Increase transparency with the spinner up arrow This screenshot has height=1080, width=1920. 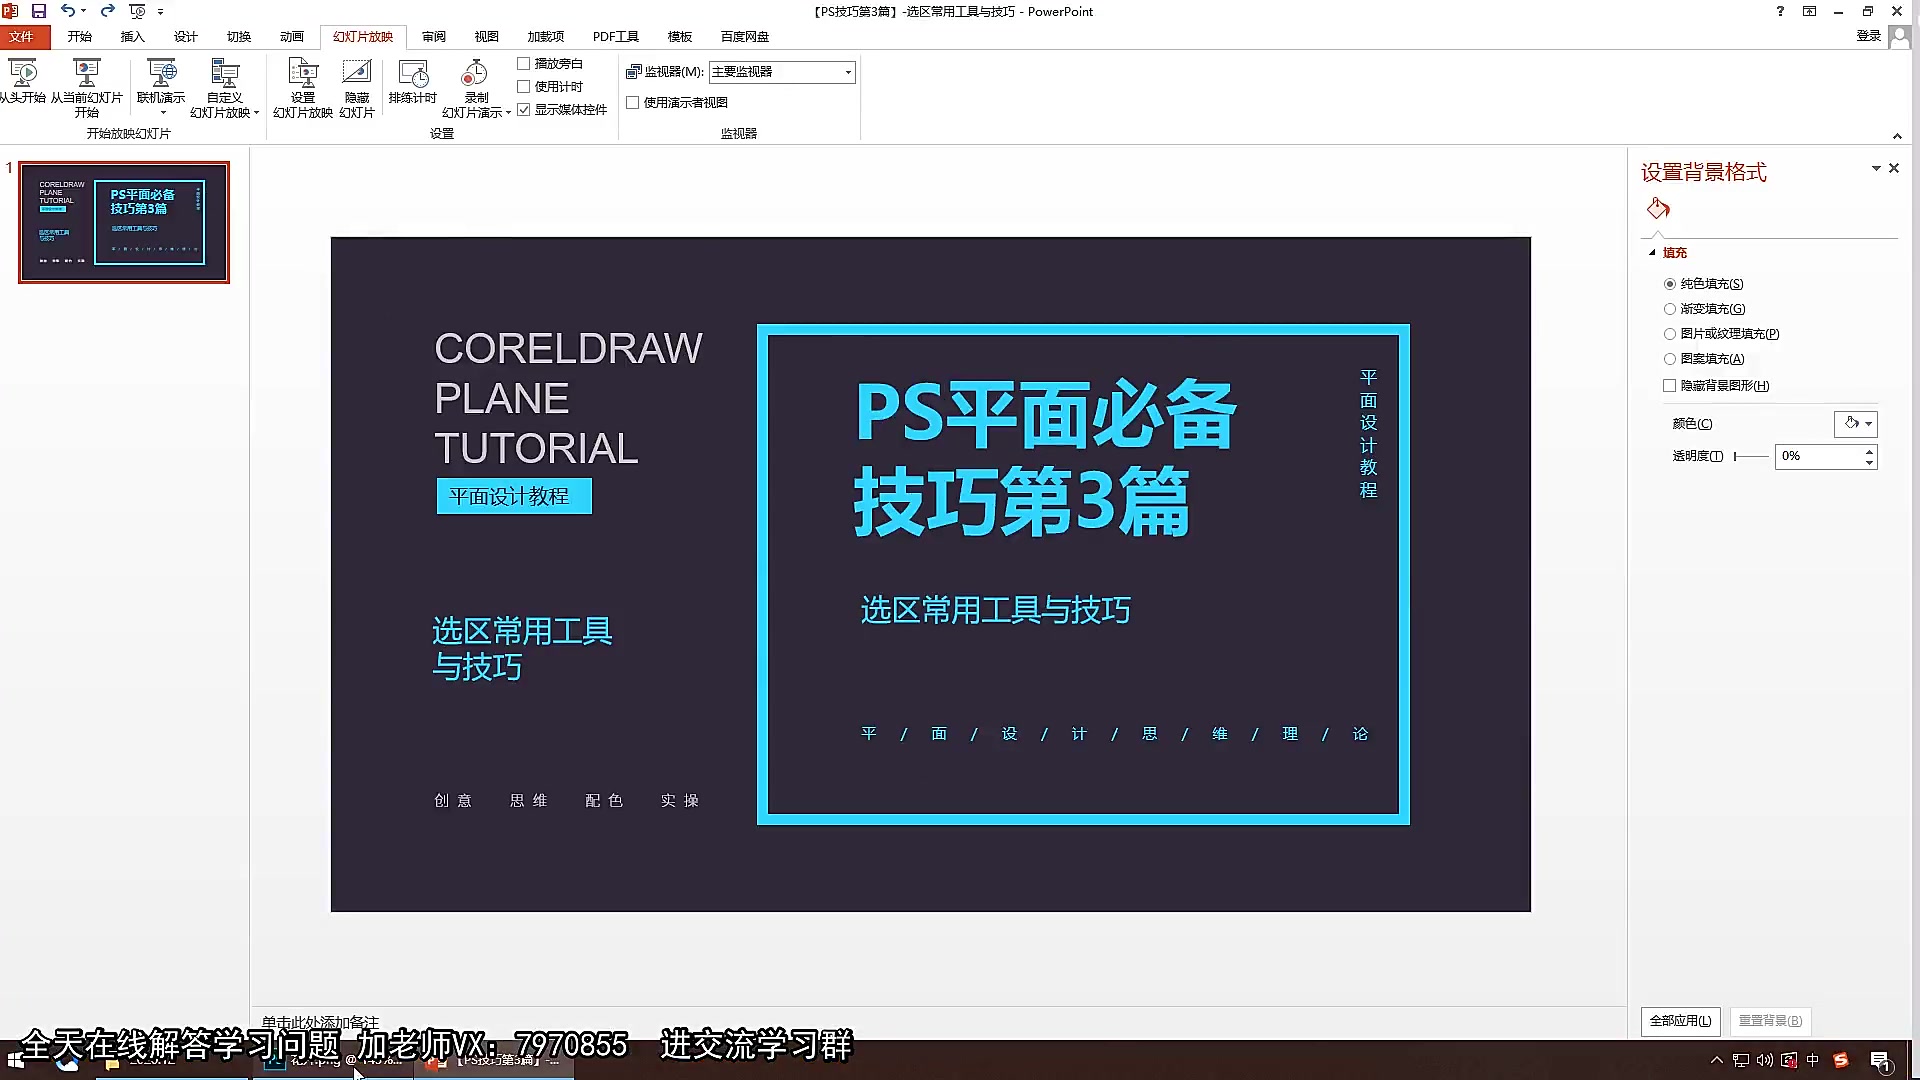[1869, 451]
